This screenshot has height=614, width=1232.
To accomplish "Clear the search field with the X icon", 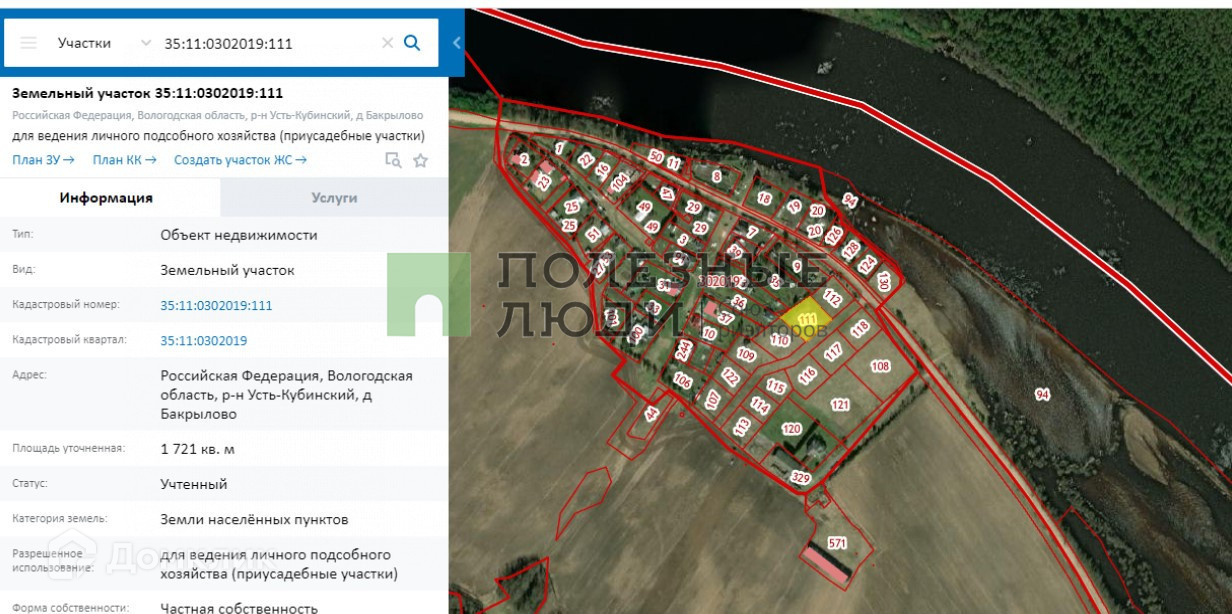I will pos(388,43).
